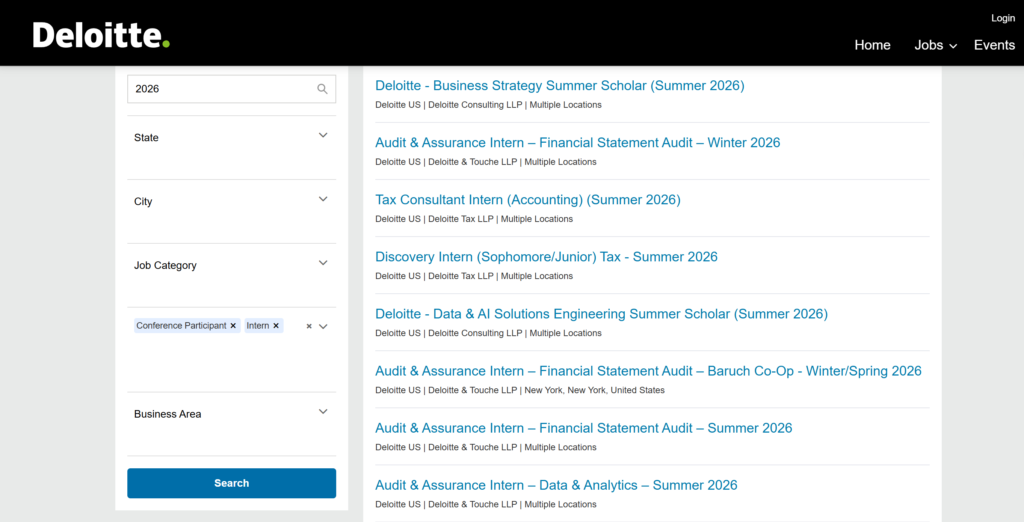The height and width of the screenshot is (522, 1024).
Task: Expand the Job Category dropdown
Action: (x=323, y=263)
